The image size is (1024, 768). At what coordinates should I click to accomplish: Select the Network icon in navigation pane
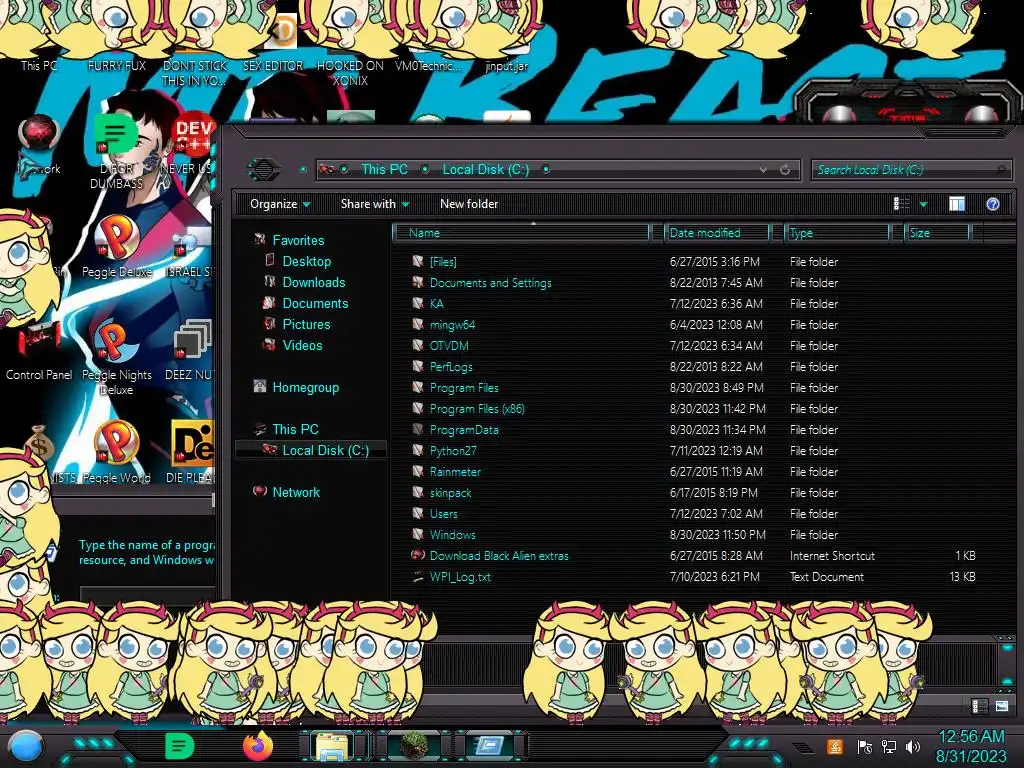point(260,492)
